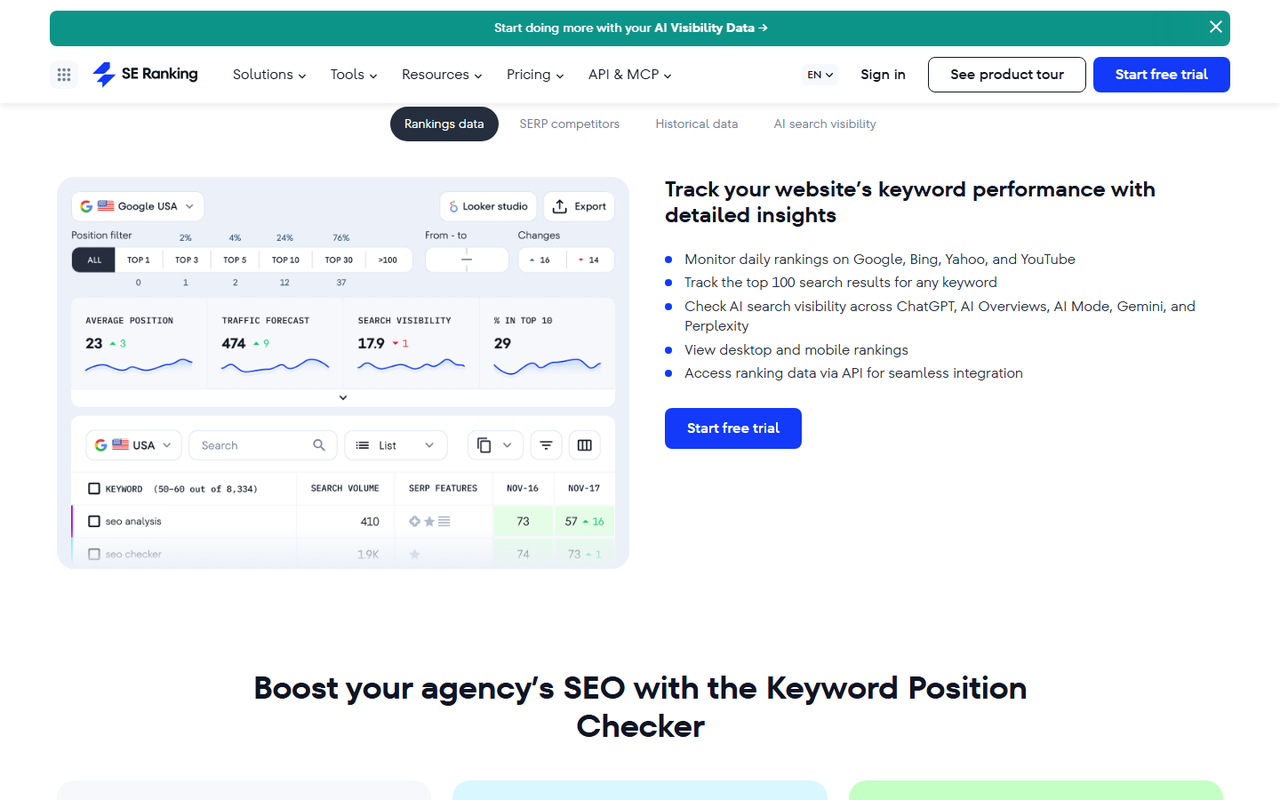
Task: Open the Google USA dropdown
Action: click(138, 206)
